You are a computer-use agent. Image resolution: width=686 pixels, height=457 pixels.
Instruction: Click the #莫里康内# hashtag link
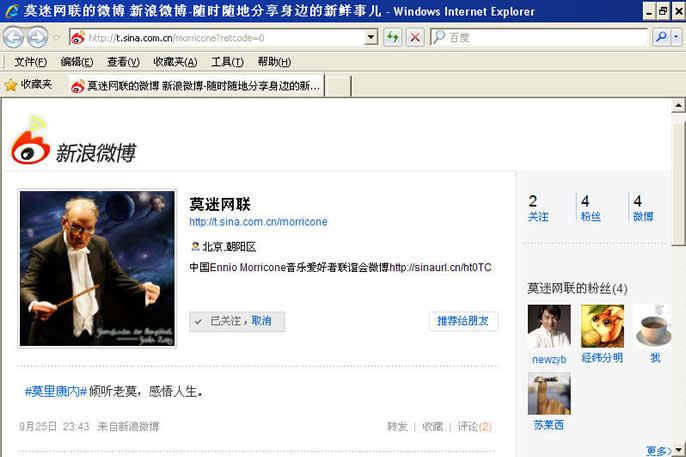click(x=56, y=391)
